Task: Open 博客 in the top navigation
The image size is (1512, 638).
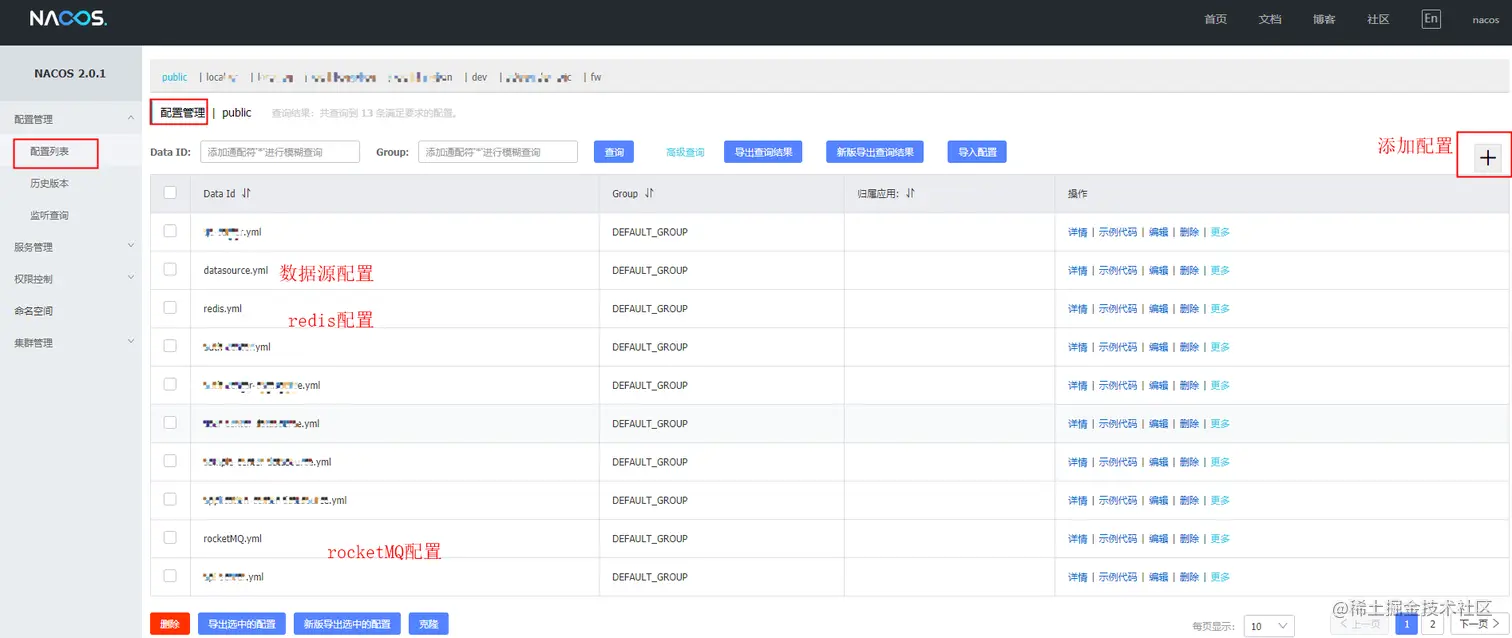Action: tap(1324, 19)
